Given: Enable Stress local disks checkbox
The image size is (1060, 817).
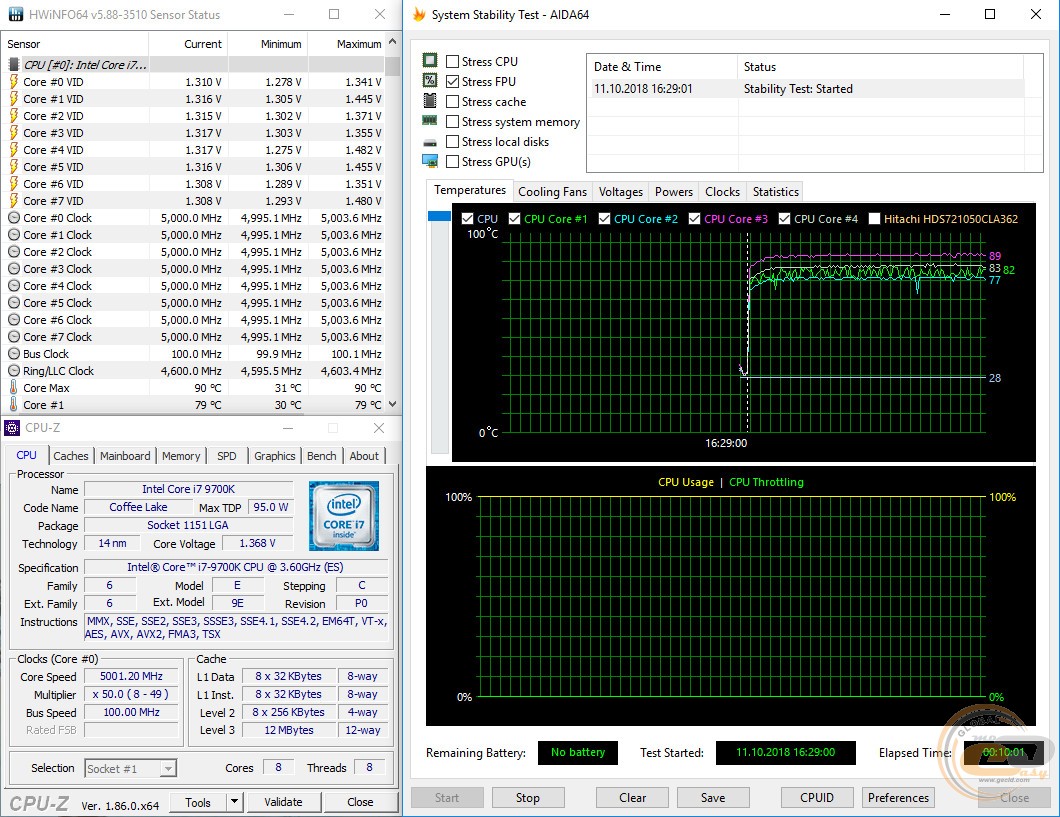Looking at the screenshot, I should tap(452, 142).
